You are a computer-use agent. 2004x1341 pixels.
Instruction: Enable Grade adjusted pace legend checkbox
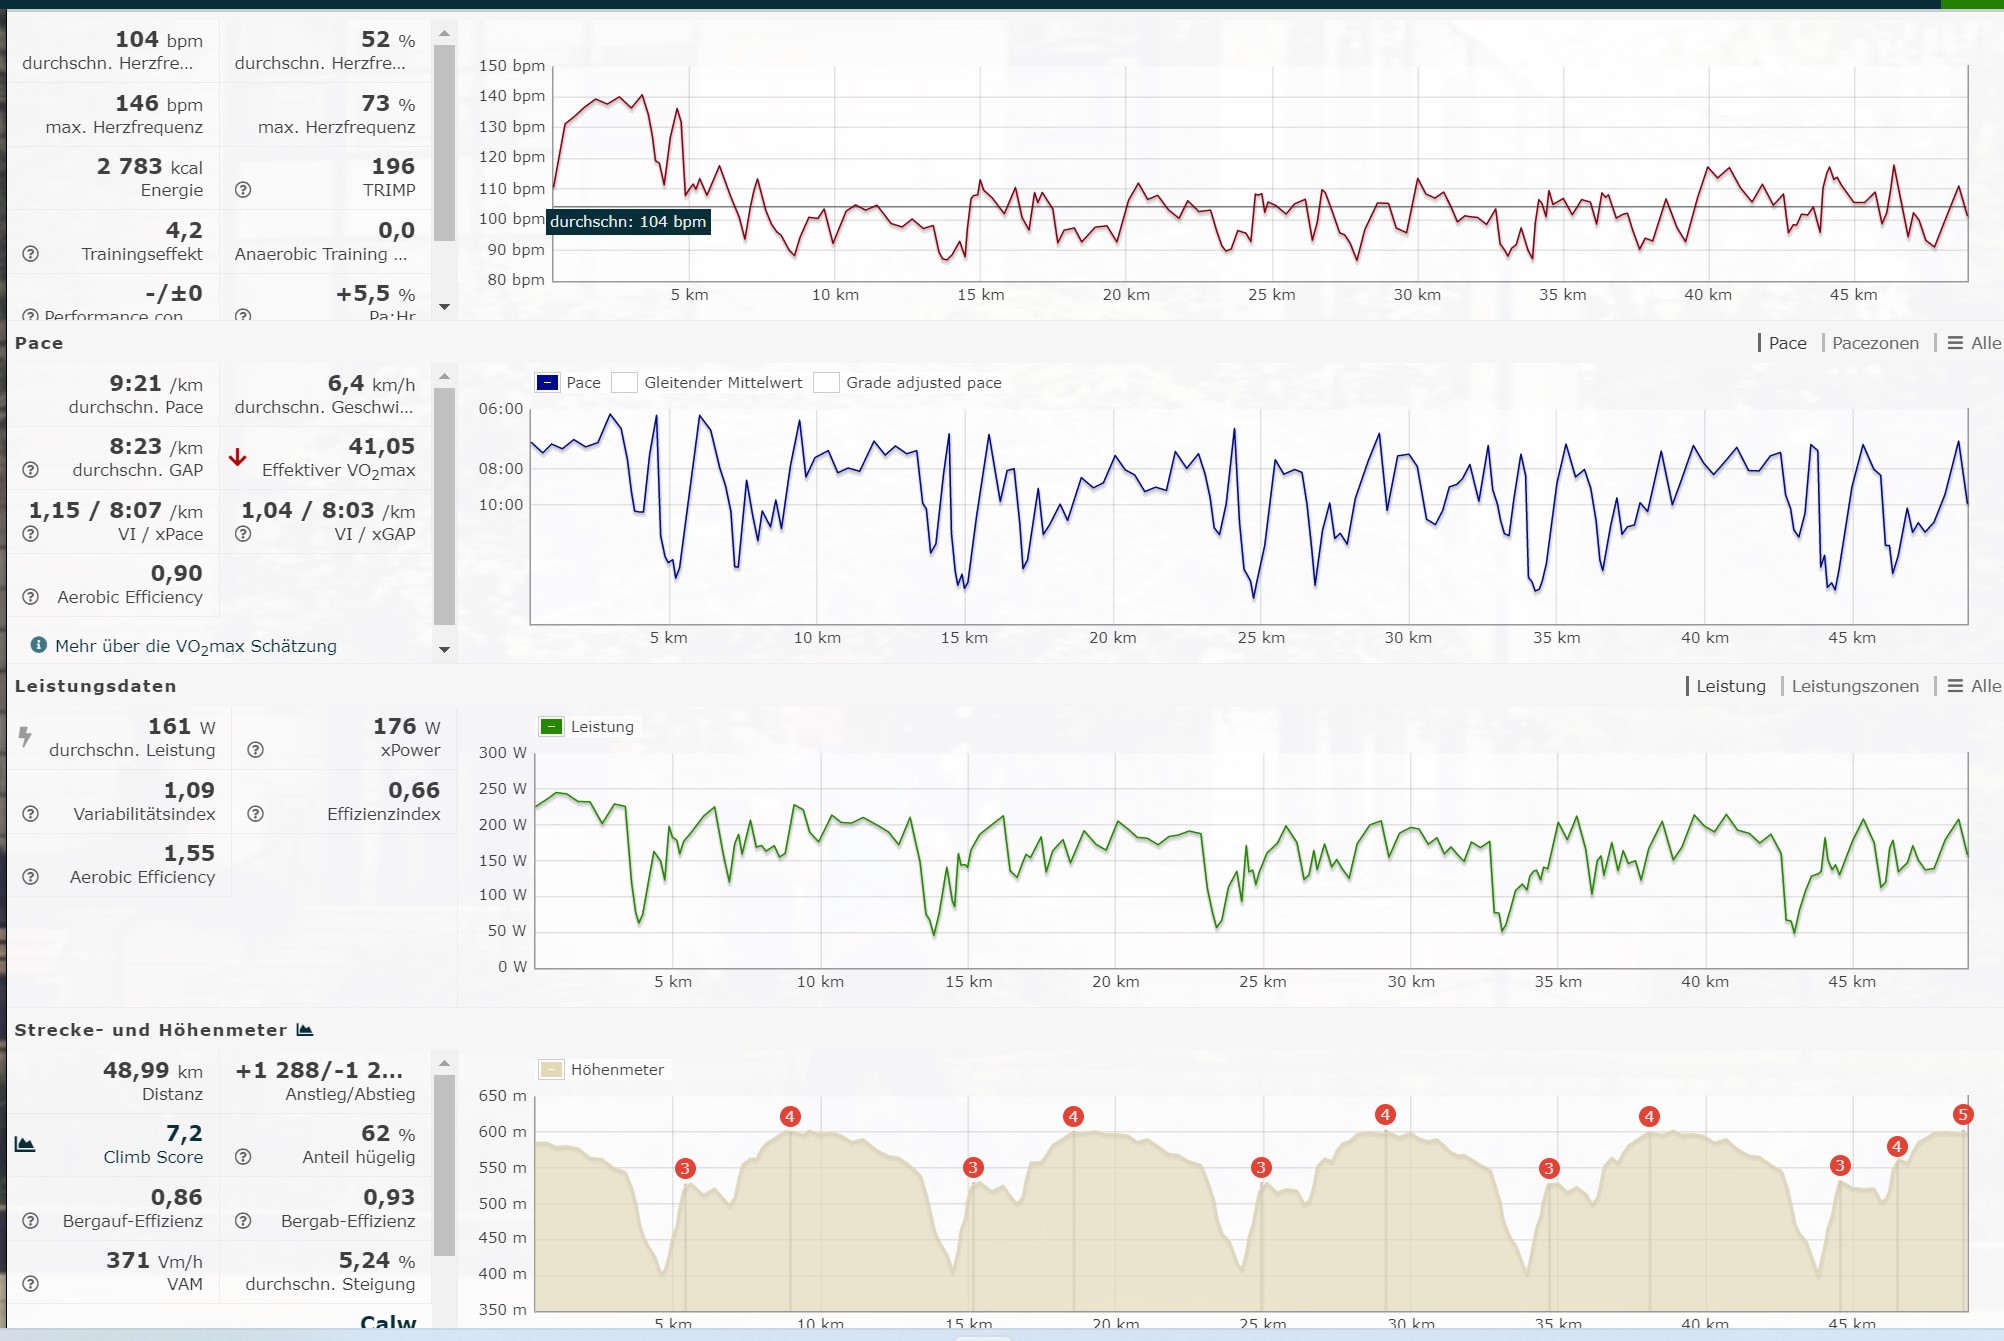(x=826, y=383)
